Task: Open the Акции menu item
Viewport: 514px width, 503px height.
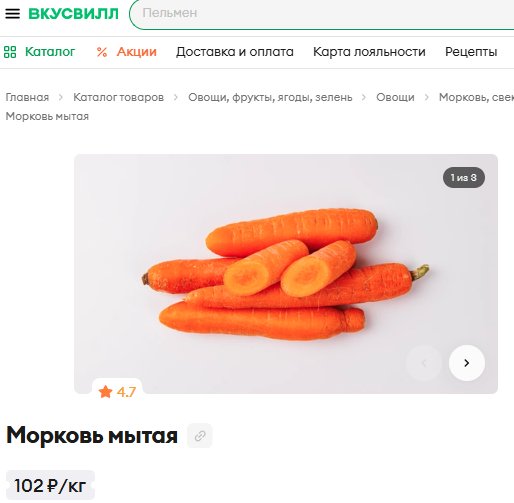Action: click(137, 52)
